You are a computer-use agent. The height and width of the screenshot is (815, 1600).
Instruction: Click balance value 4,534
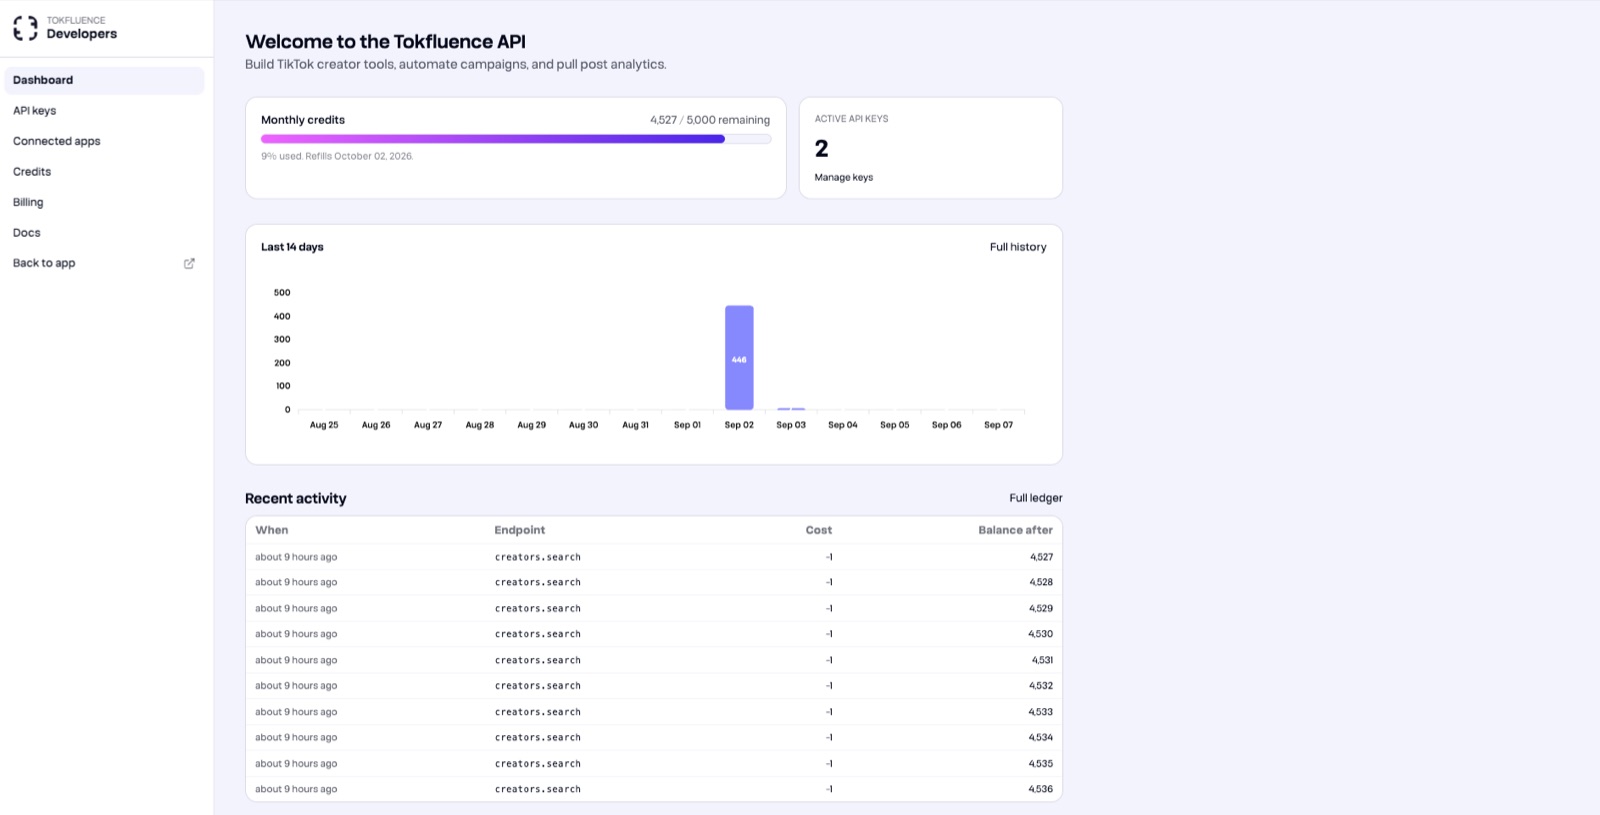point(1041,737)
